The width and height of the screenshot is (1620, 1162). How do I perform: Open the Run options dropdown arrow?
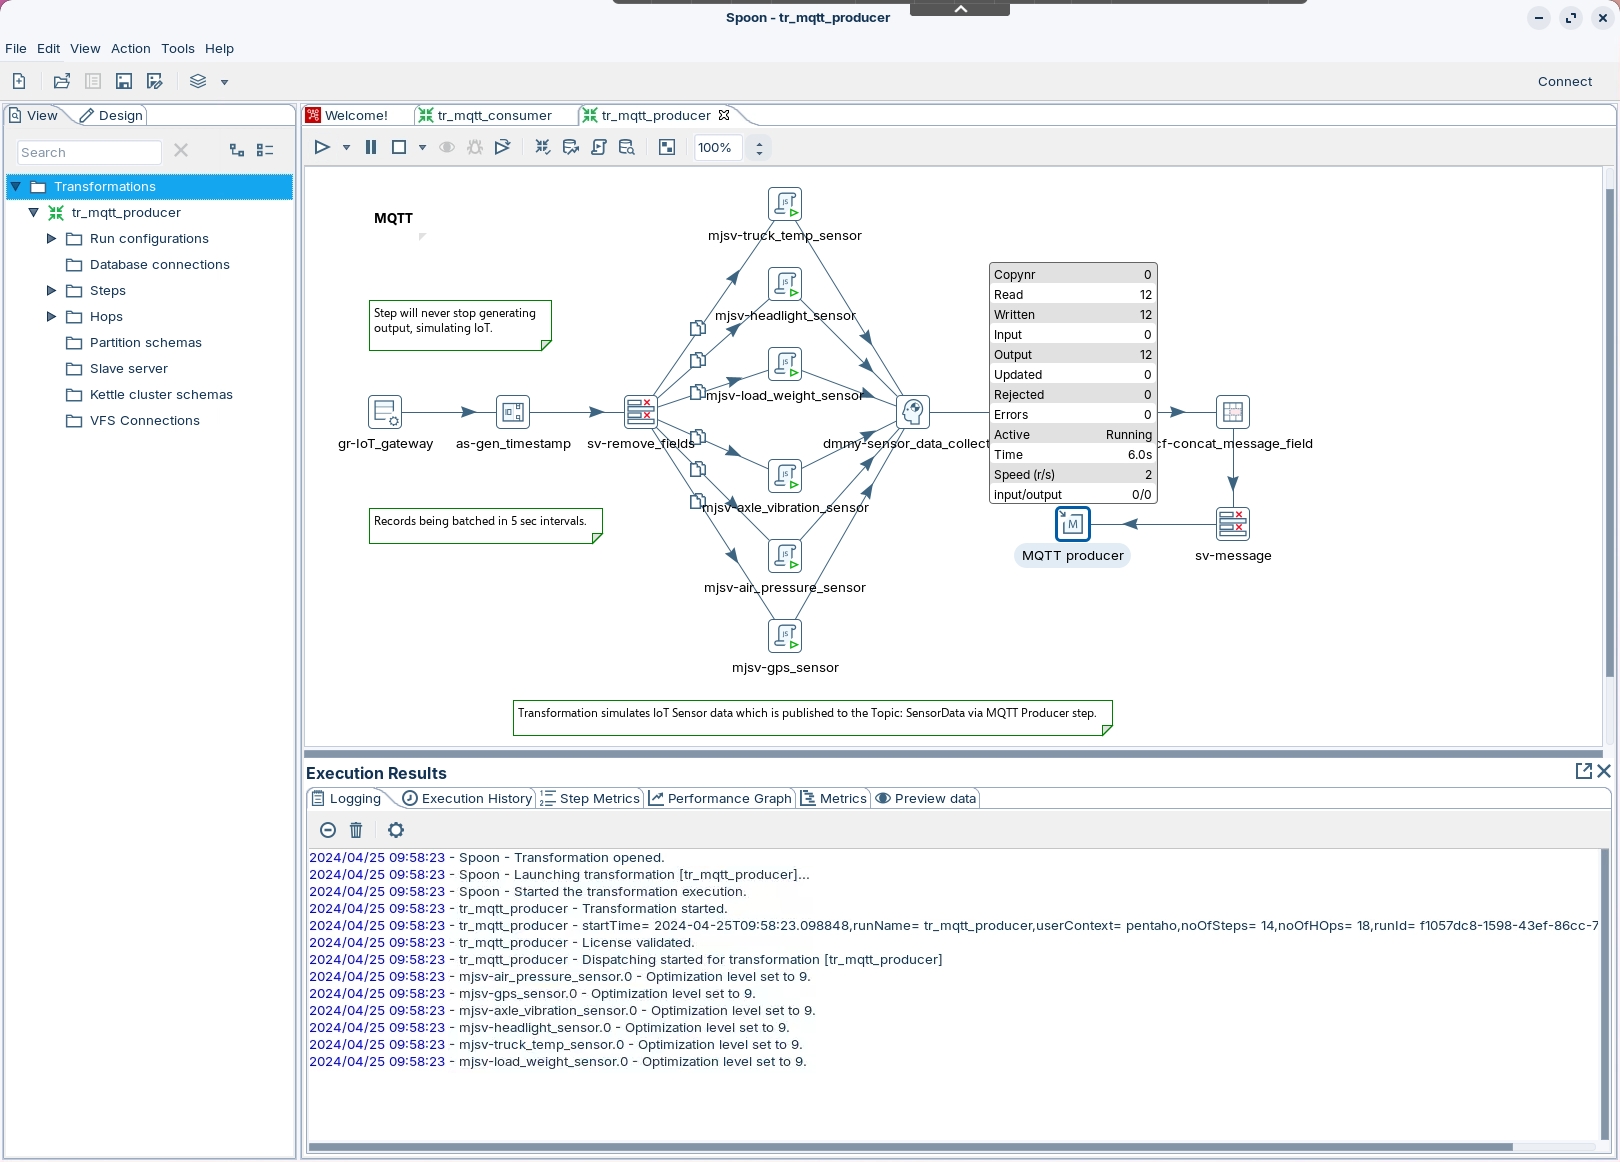pyautogui.click(x=346, y=147)
